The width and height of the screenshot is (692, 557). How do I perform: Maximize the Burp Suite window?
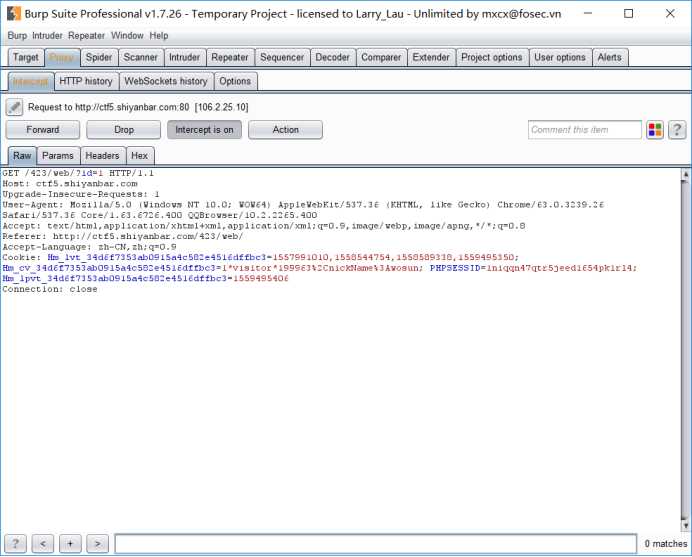(x=628, y=14)
